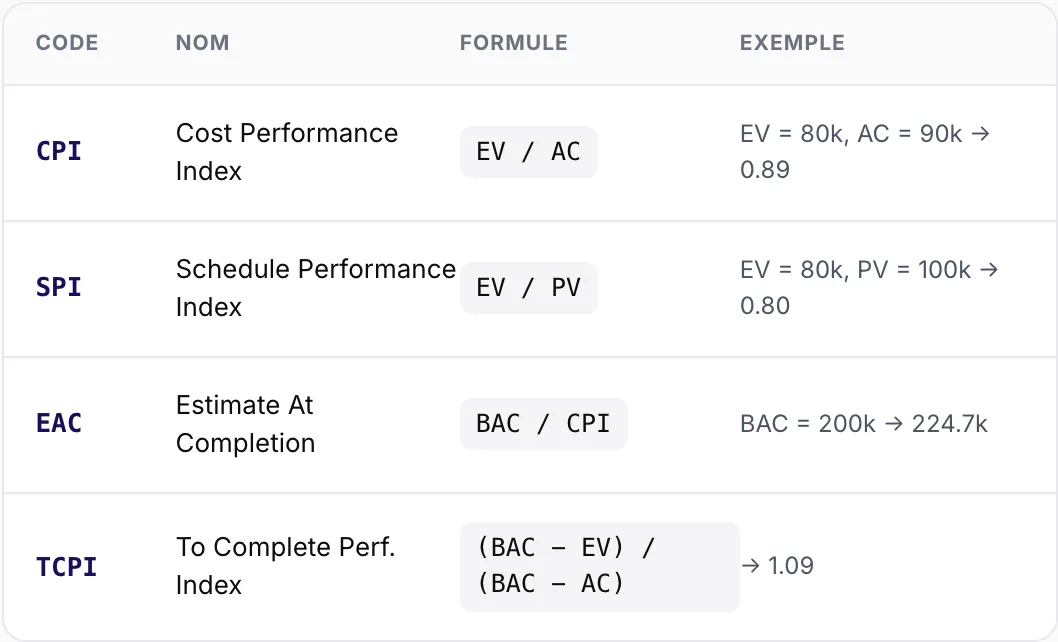Click the Cost Performance Index name

coord(287,152)
